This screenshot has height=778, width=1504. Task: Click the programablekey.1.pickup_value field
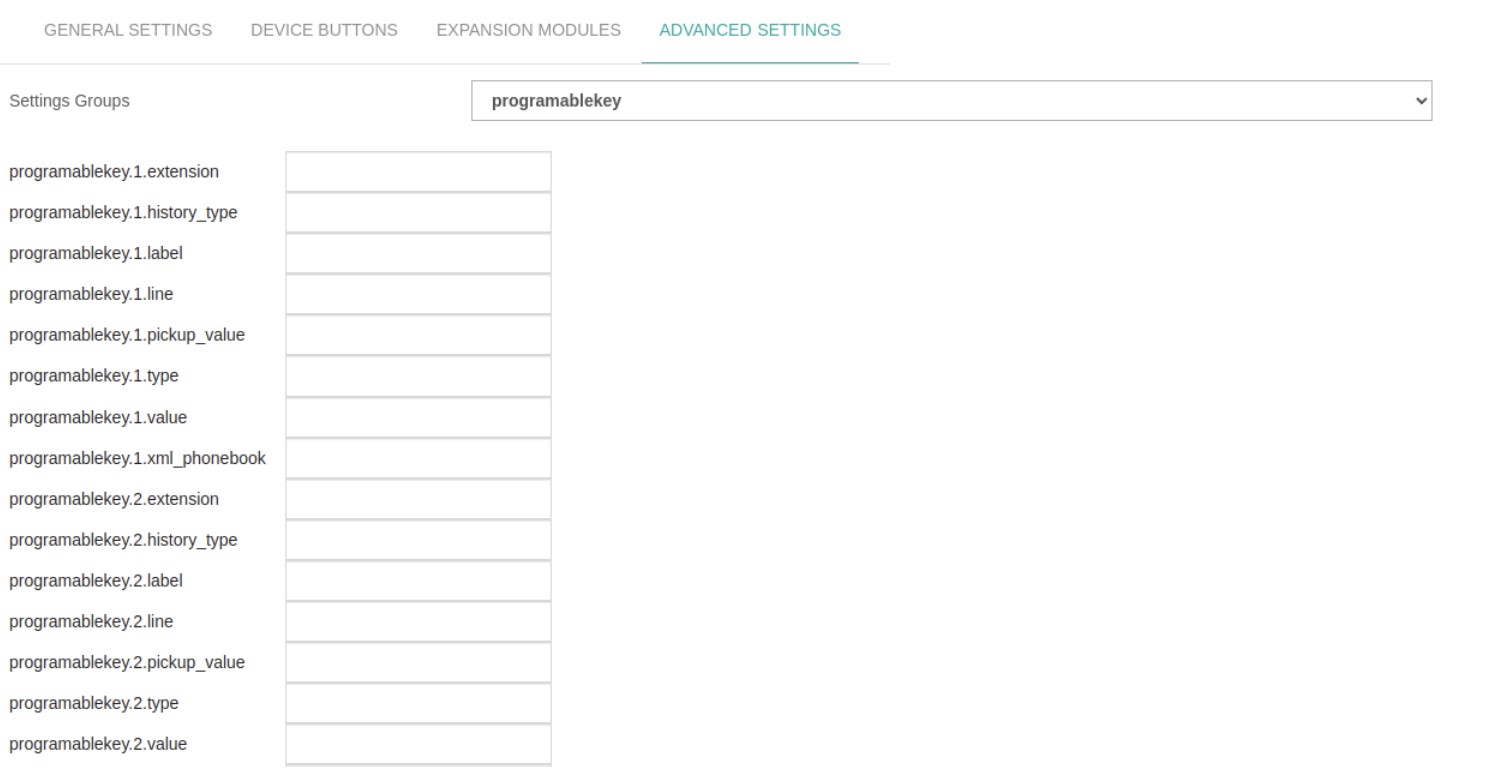coord(418,335)
